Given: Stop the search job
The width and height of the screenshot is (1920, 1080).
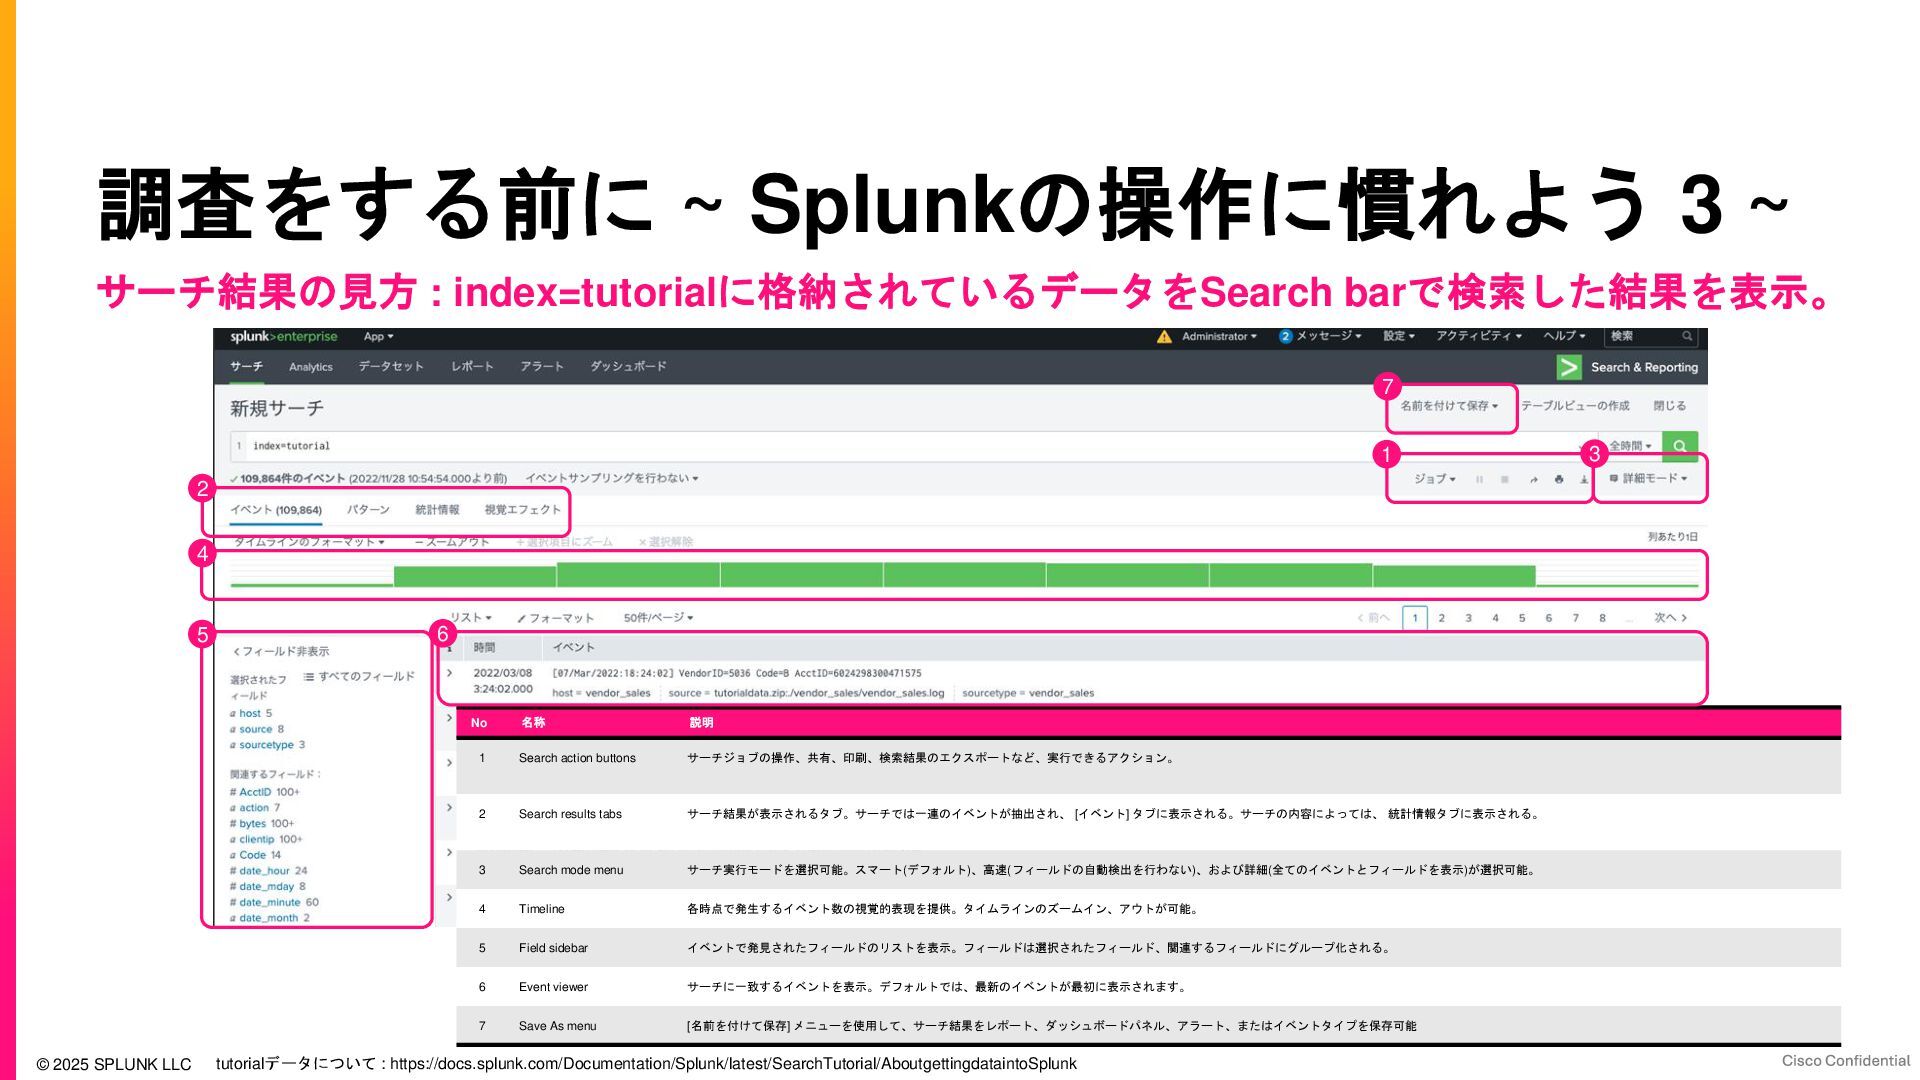Looking at the screenshot, I should tap(1505, 480).
